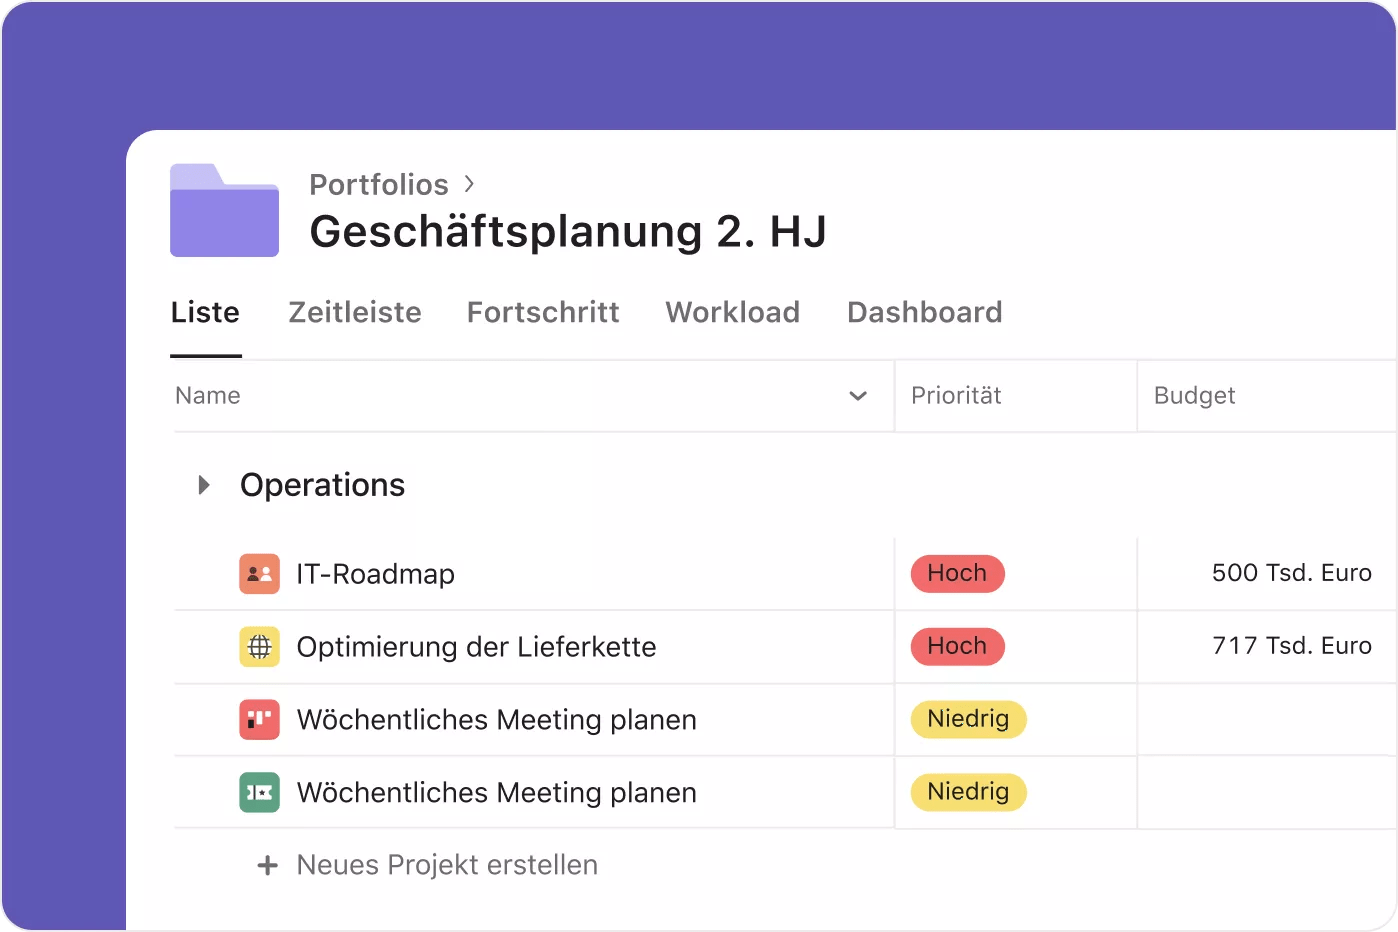Switch to the Zeitleiste tab
This screenshot has height=932, width=1398.
pyautogui.click(x=355, y=313)
